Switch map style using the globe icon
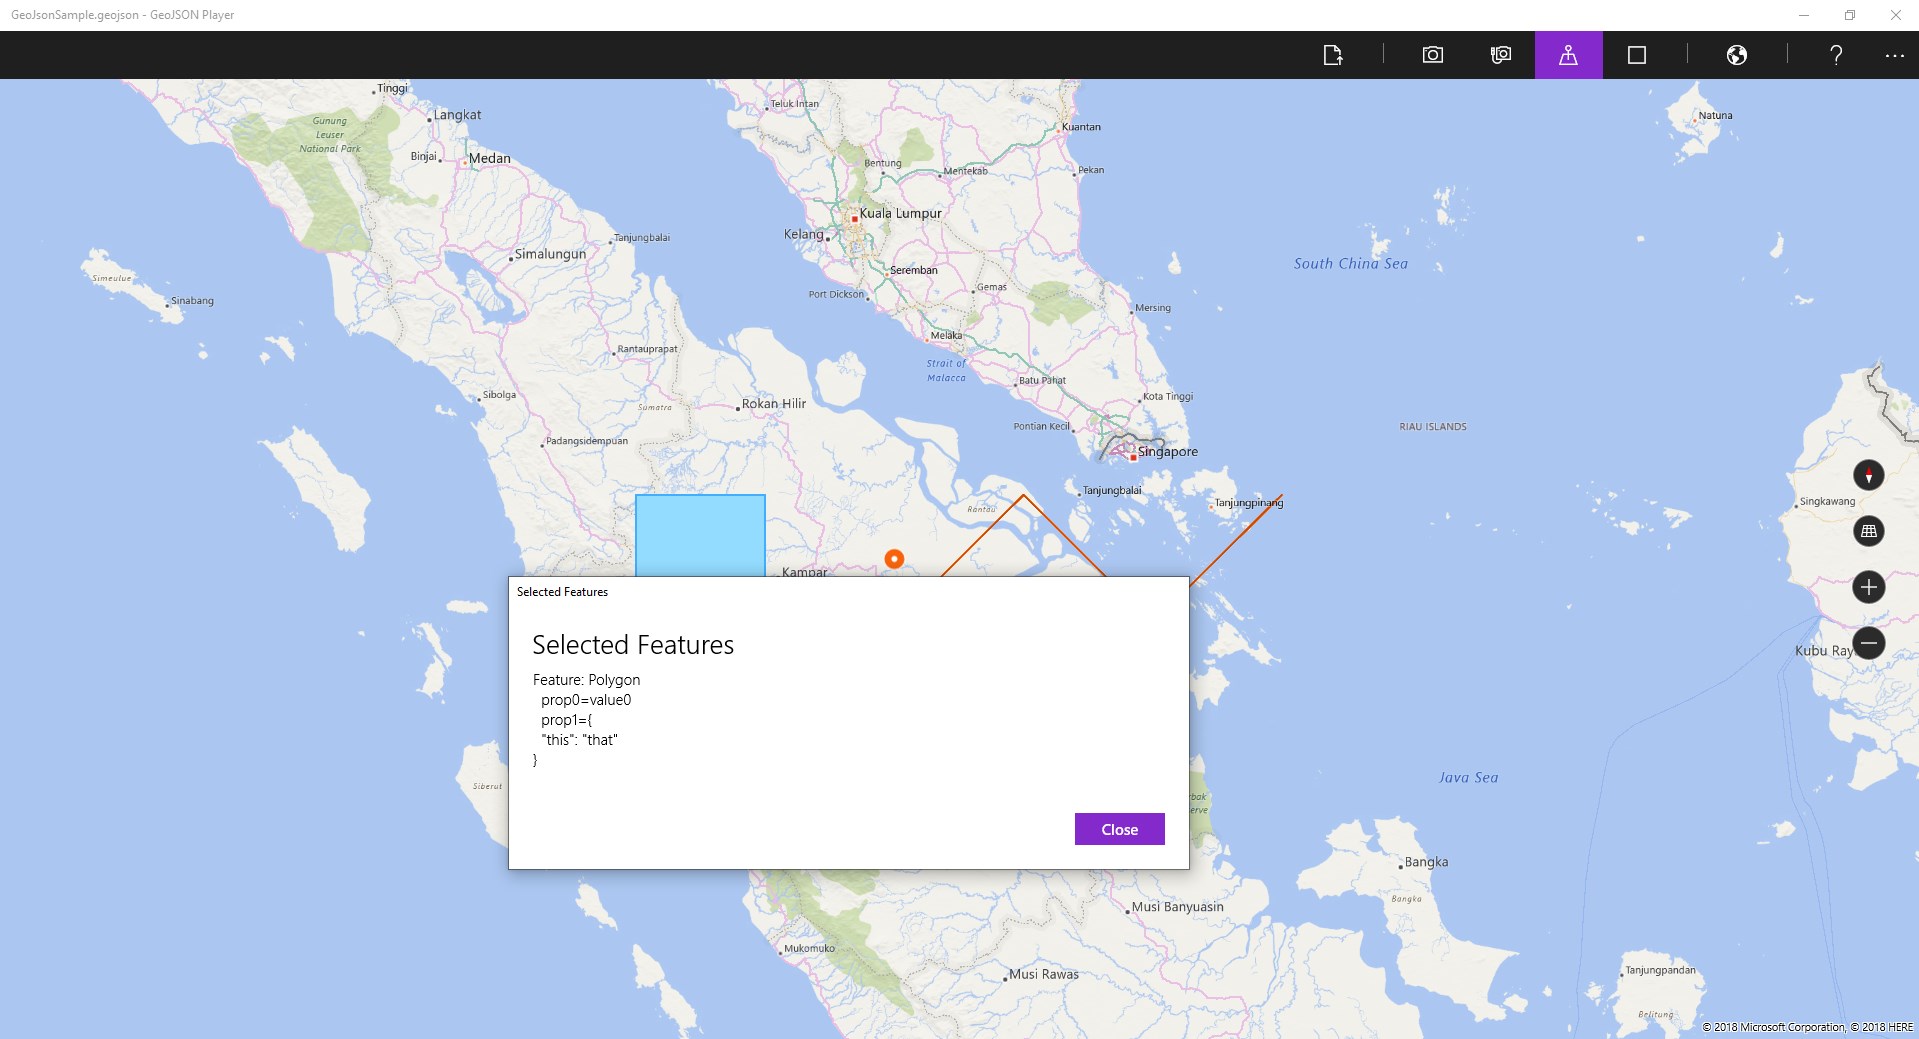 tap(1737, 55)
